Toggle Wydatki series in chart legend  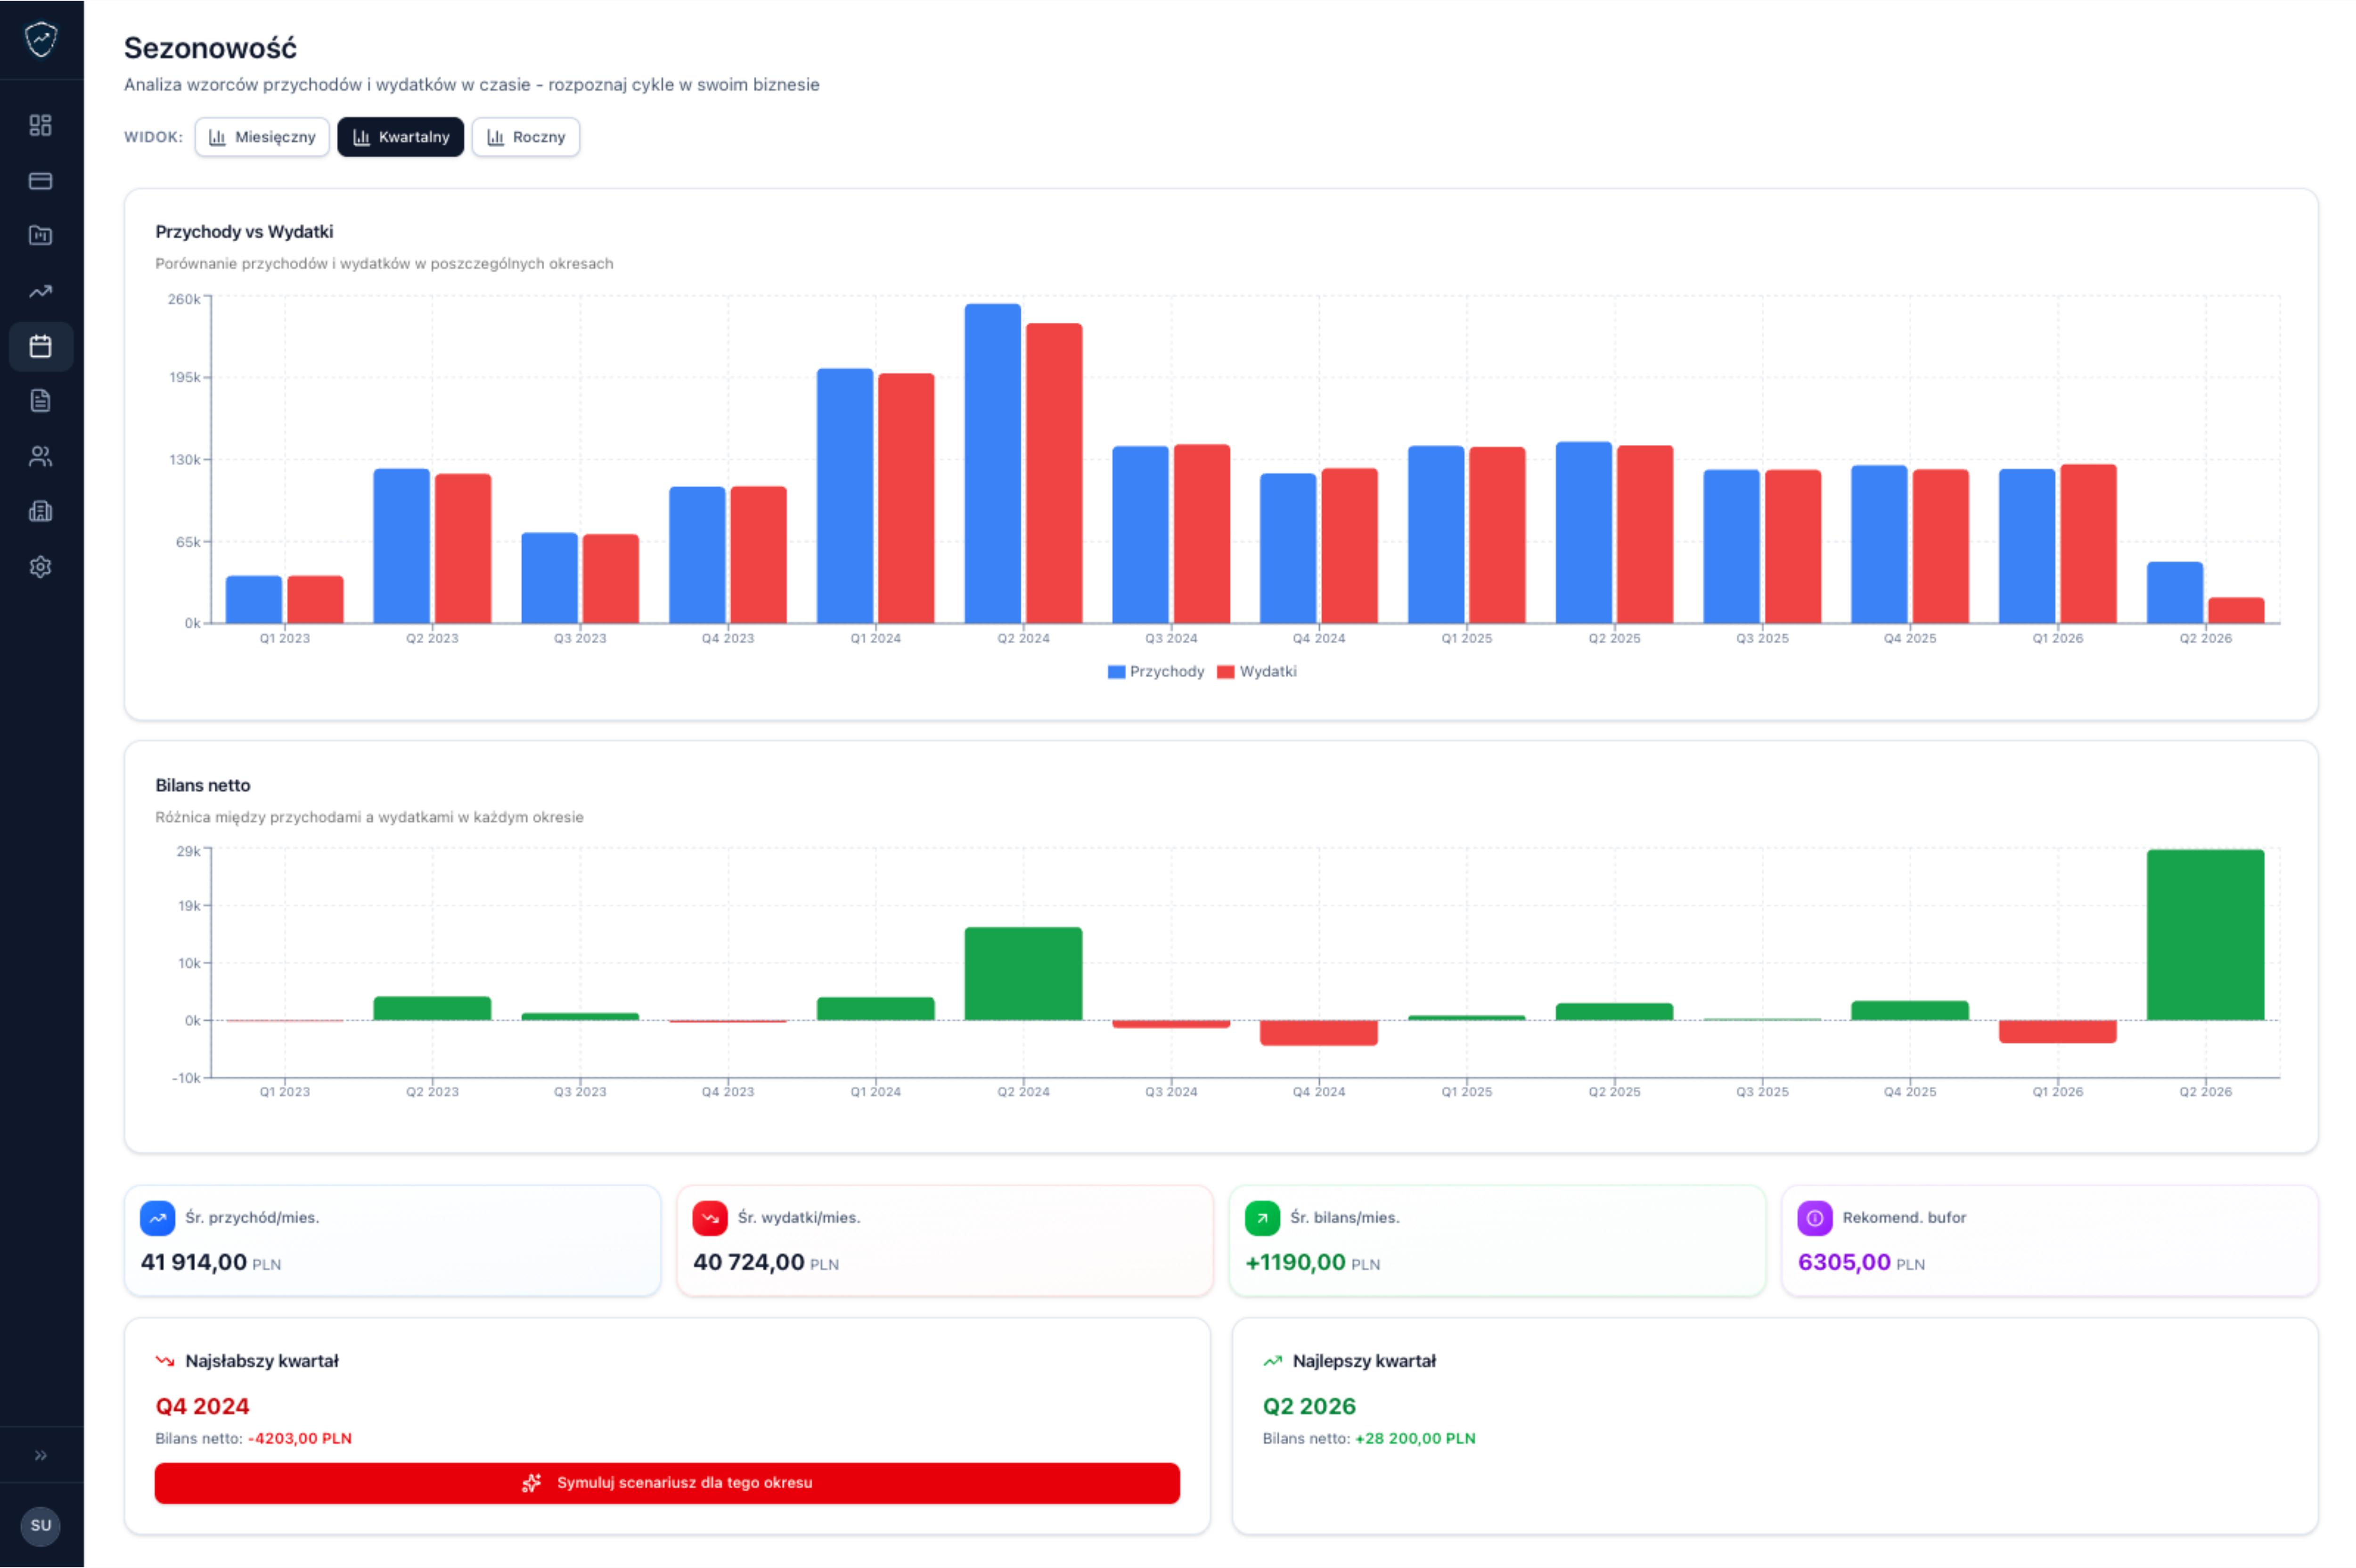1257,672
